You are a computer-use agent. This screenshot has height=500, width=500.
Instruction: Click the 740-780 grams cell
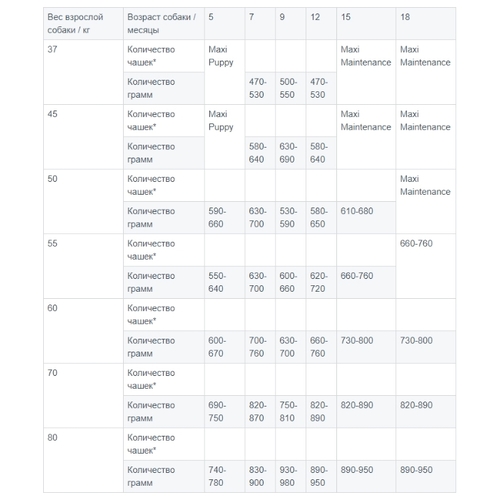[x=225, y=476]
